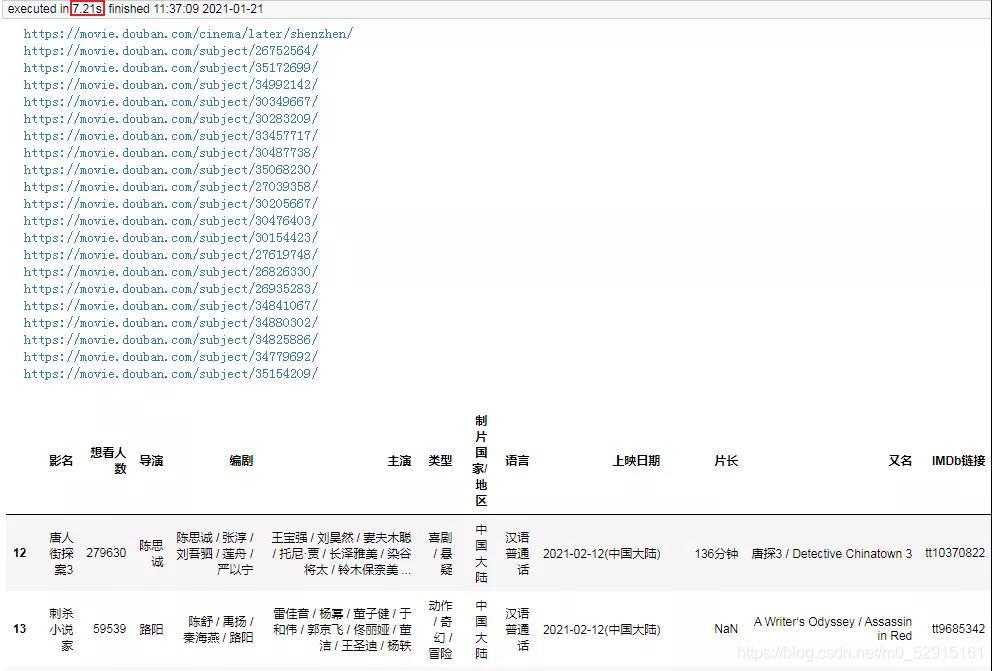Viewport: 992px width, 671px height.
Task: Click the 影名 column header
Action: (61, 461)
